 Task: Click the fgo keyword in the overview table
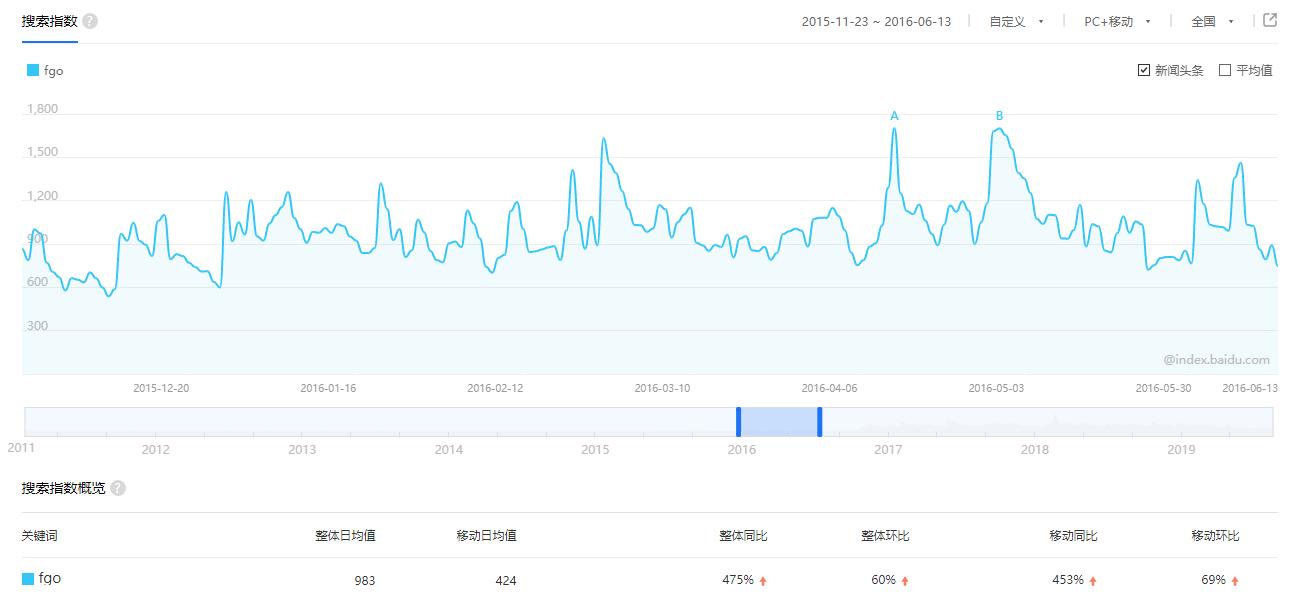pyautogui.click(x=49, y=578)
